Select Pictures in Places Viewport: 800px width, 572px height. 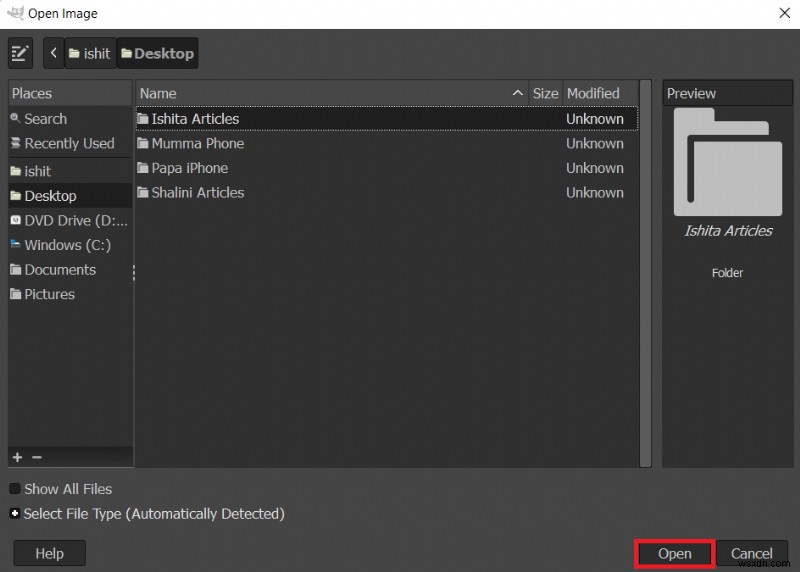coord(70,294)
